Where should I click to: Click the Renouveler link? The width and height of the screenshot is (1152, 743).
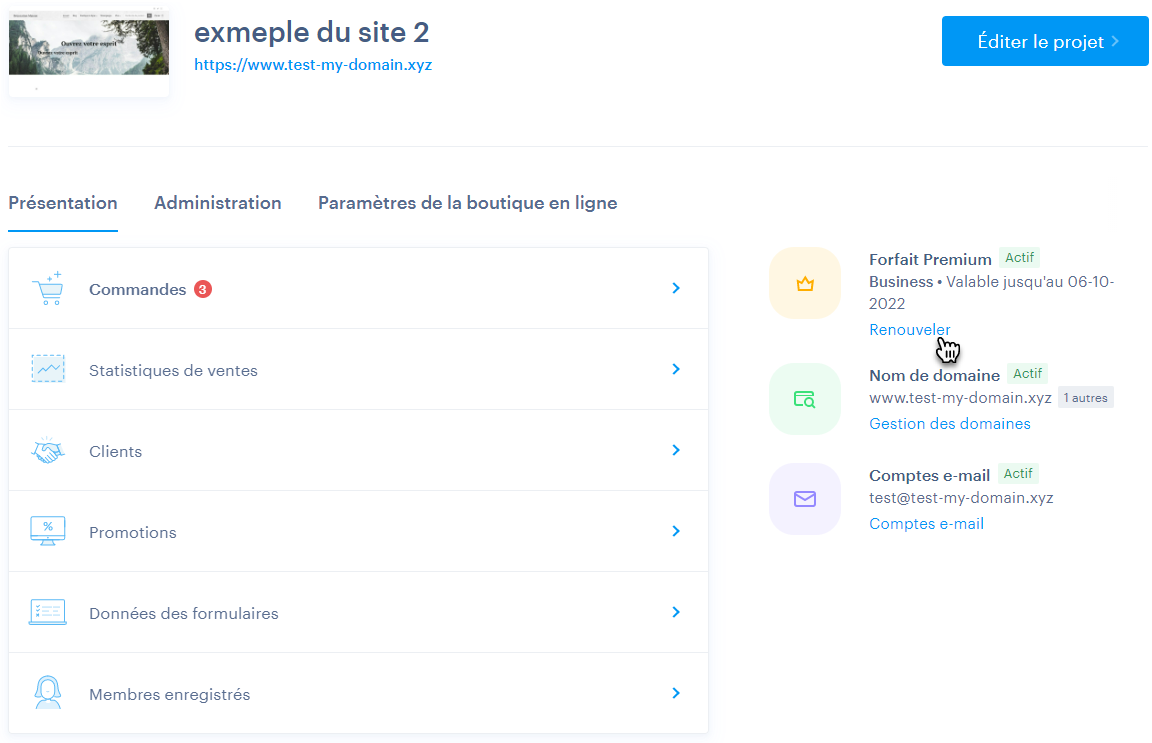click(909, 330)
